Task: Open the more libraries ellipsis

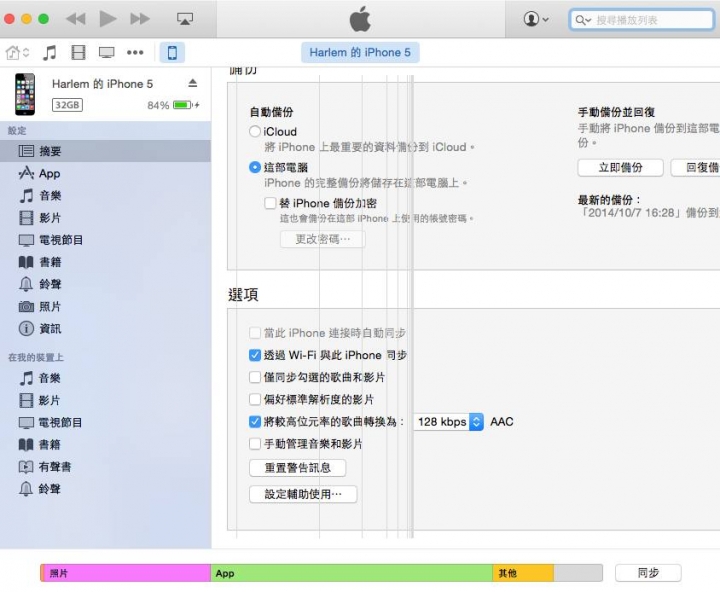Action: point(135,53)
